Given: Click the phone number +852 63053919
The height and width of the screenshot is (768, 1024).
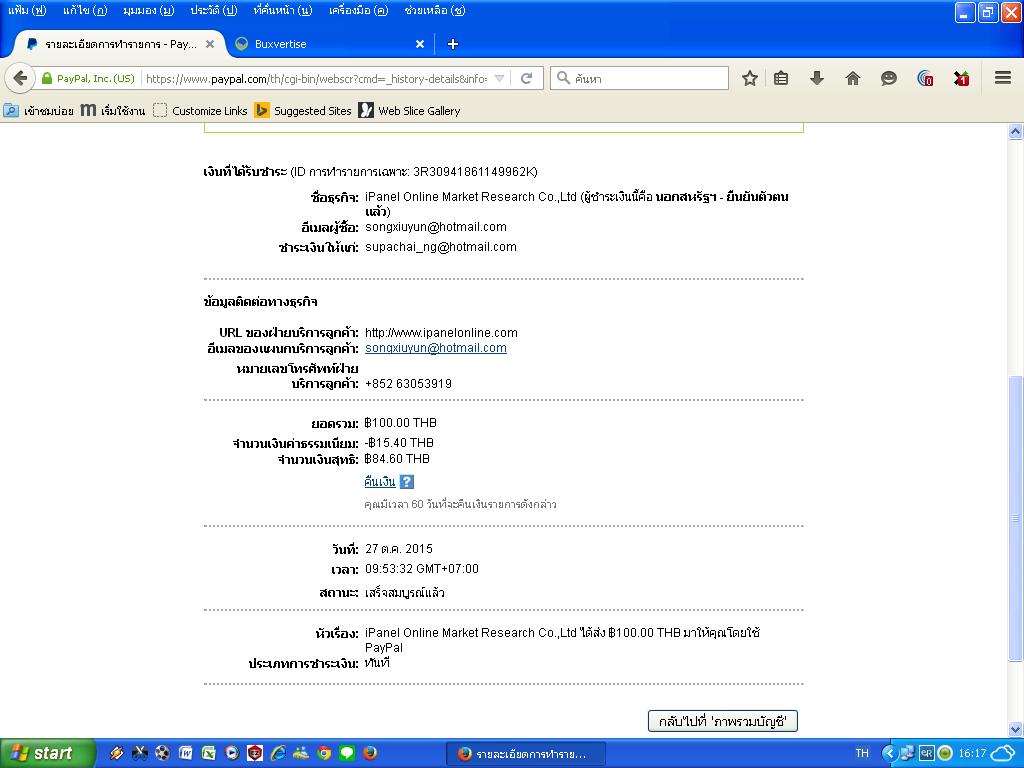Looking at the screenshot, I should click(408, 384).
